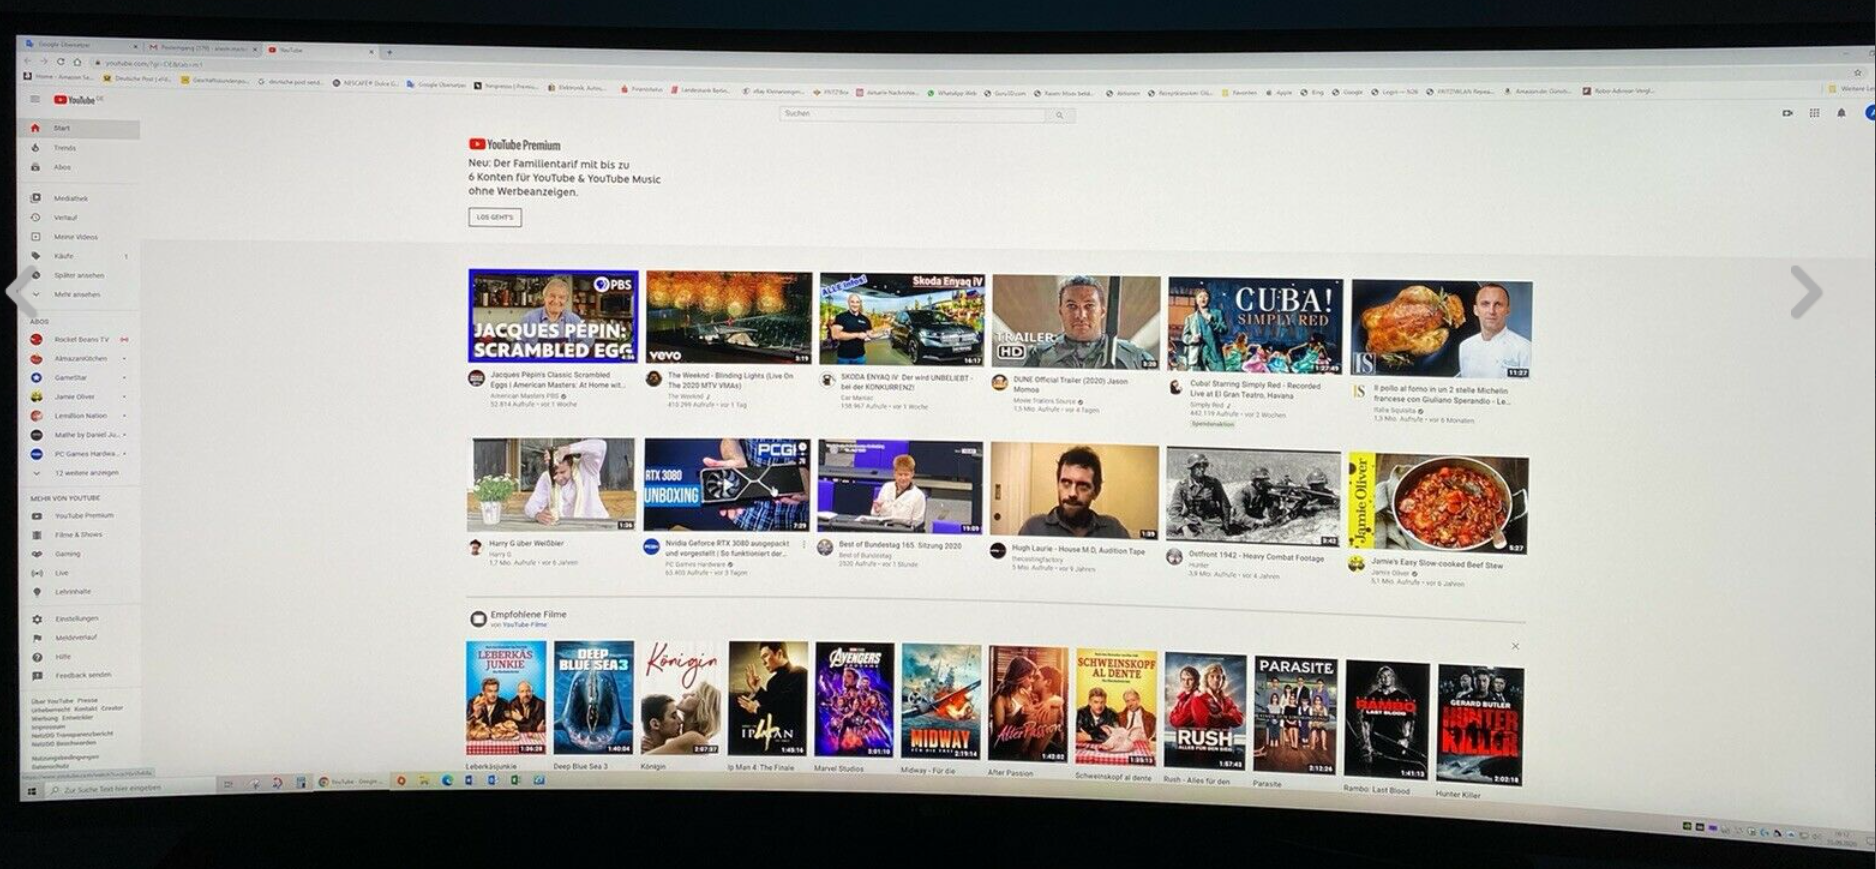Open the Windows Start menu
This screenshot has width=1876, height=869.
(x=31, y=790)
